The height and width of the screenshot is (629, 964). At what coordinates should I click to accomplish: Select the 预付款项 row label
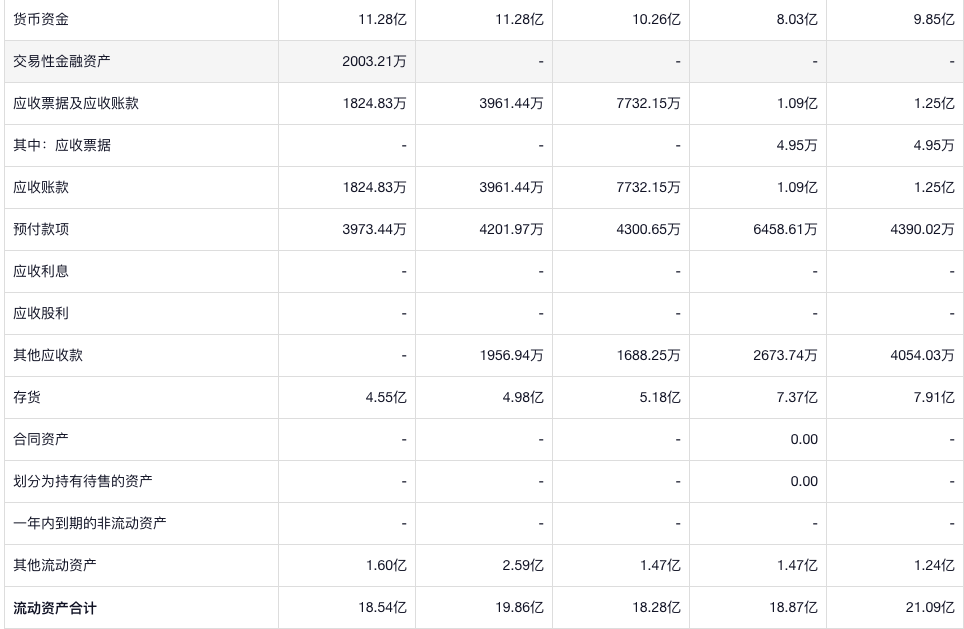41,229
